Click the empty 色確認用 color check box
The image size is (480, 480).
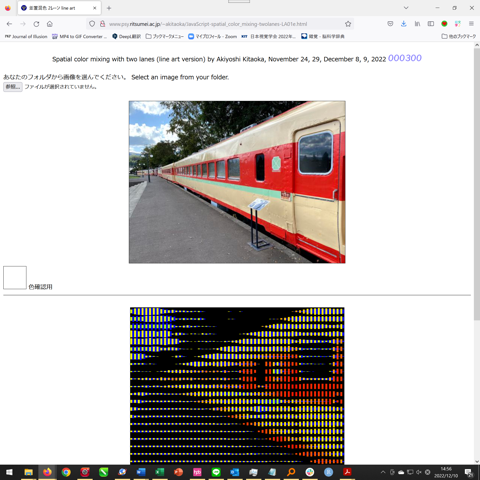click(15, 277)
